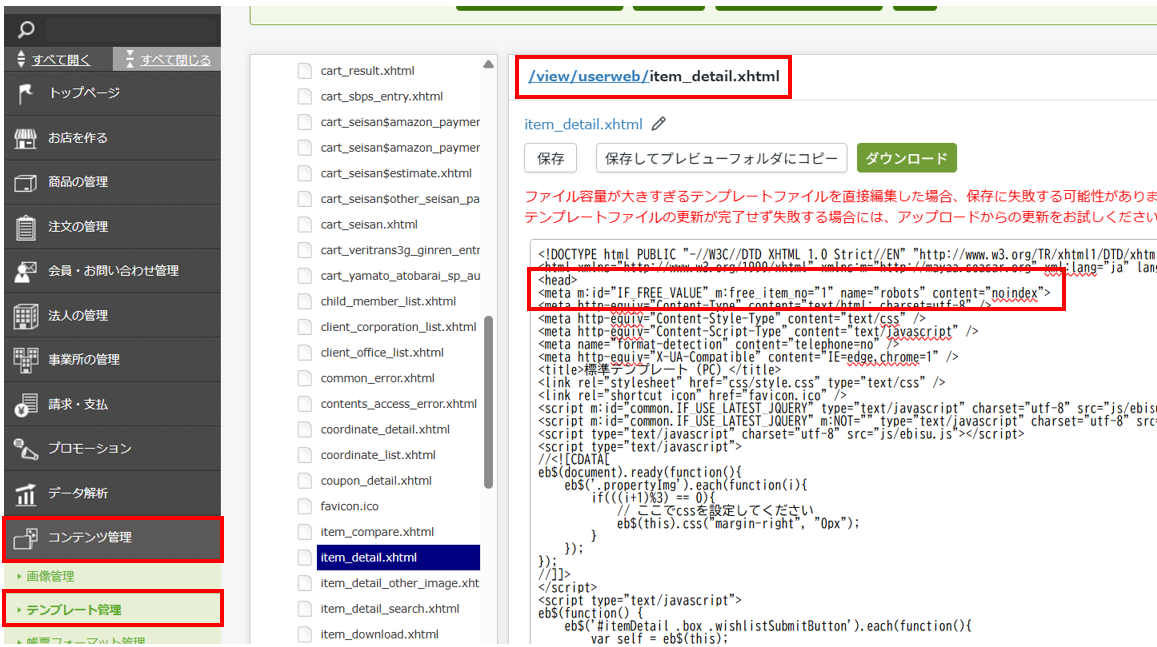Click the プロモーション icon
The image size is (1157, 647).
coord(26,449)
